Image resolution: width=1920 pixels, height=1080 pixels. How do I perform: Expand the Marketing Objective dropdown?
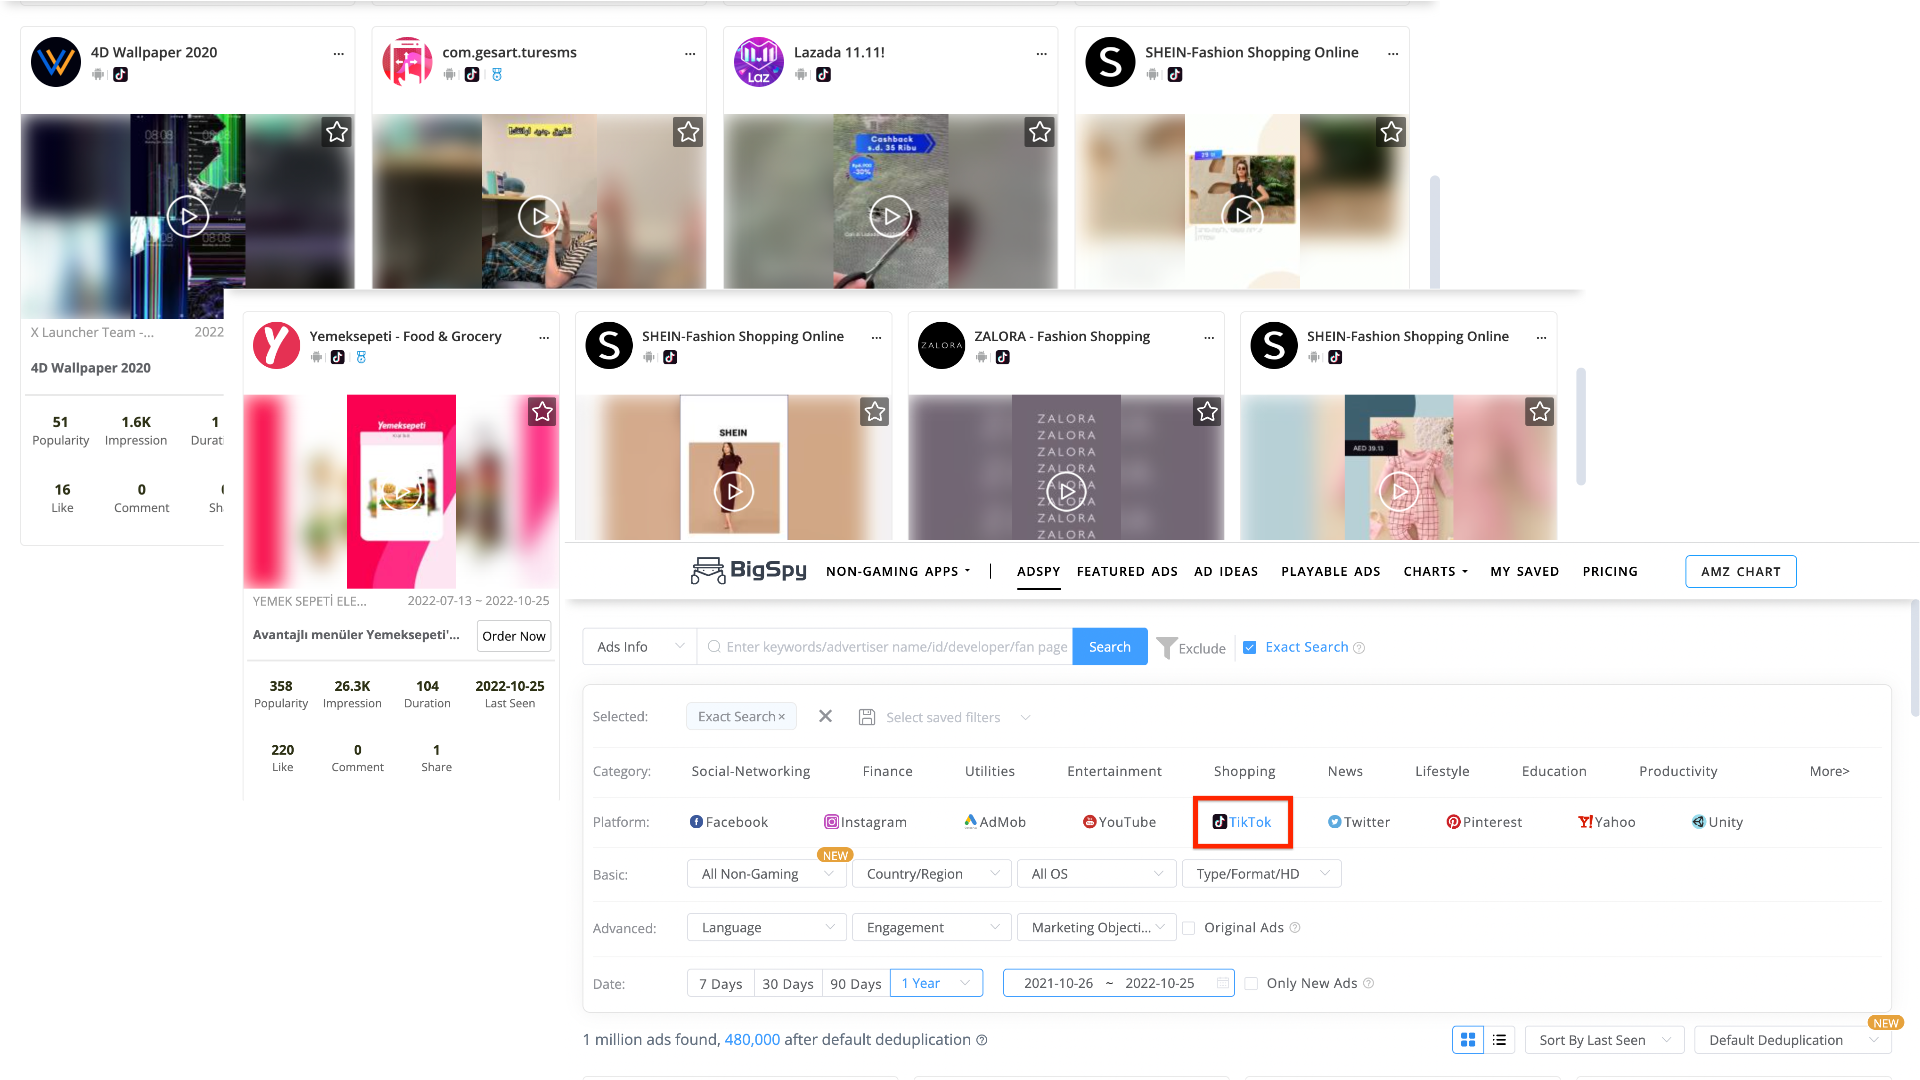pyautogui.click(x=1095, y=926)
